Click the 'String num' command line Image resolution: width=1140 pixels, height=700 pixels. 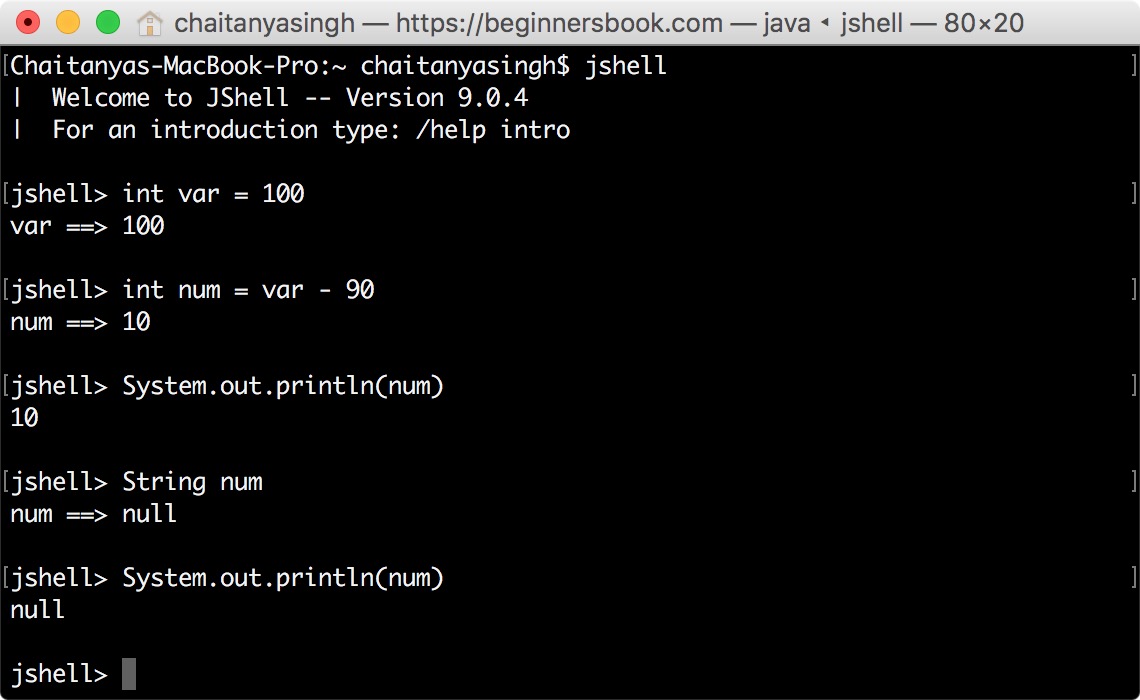[192, 482]
